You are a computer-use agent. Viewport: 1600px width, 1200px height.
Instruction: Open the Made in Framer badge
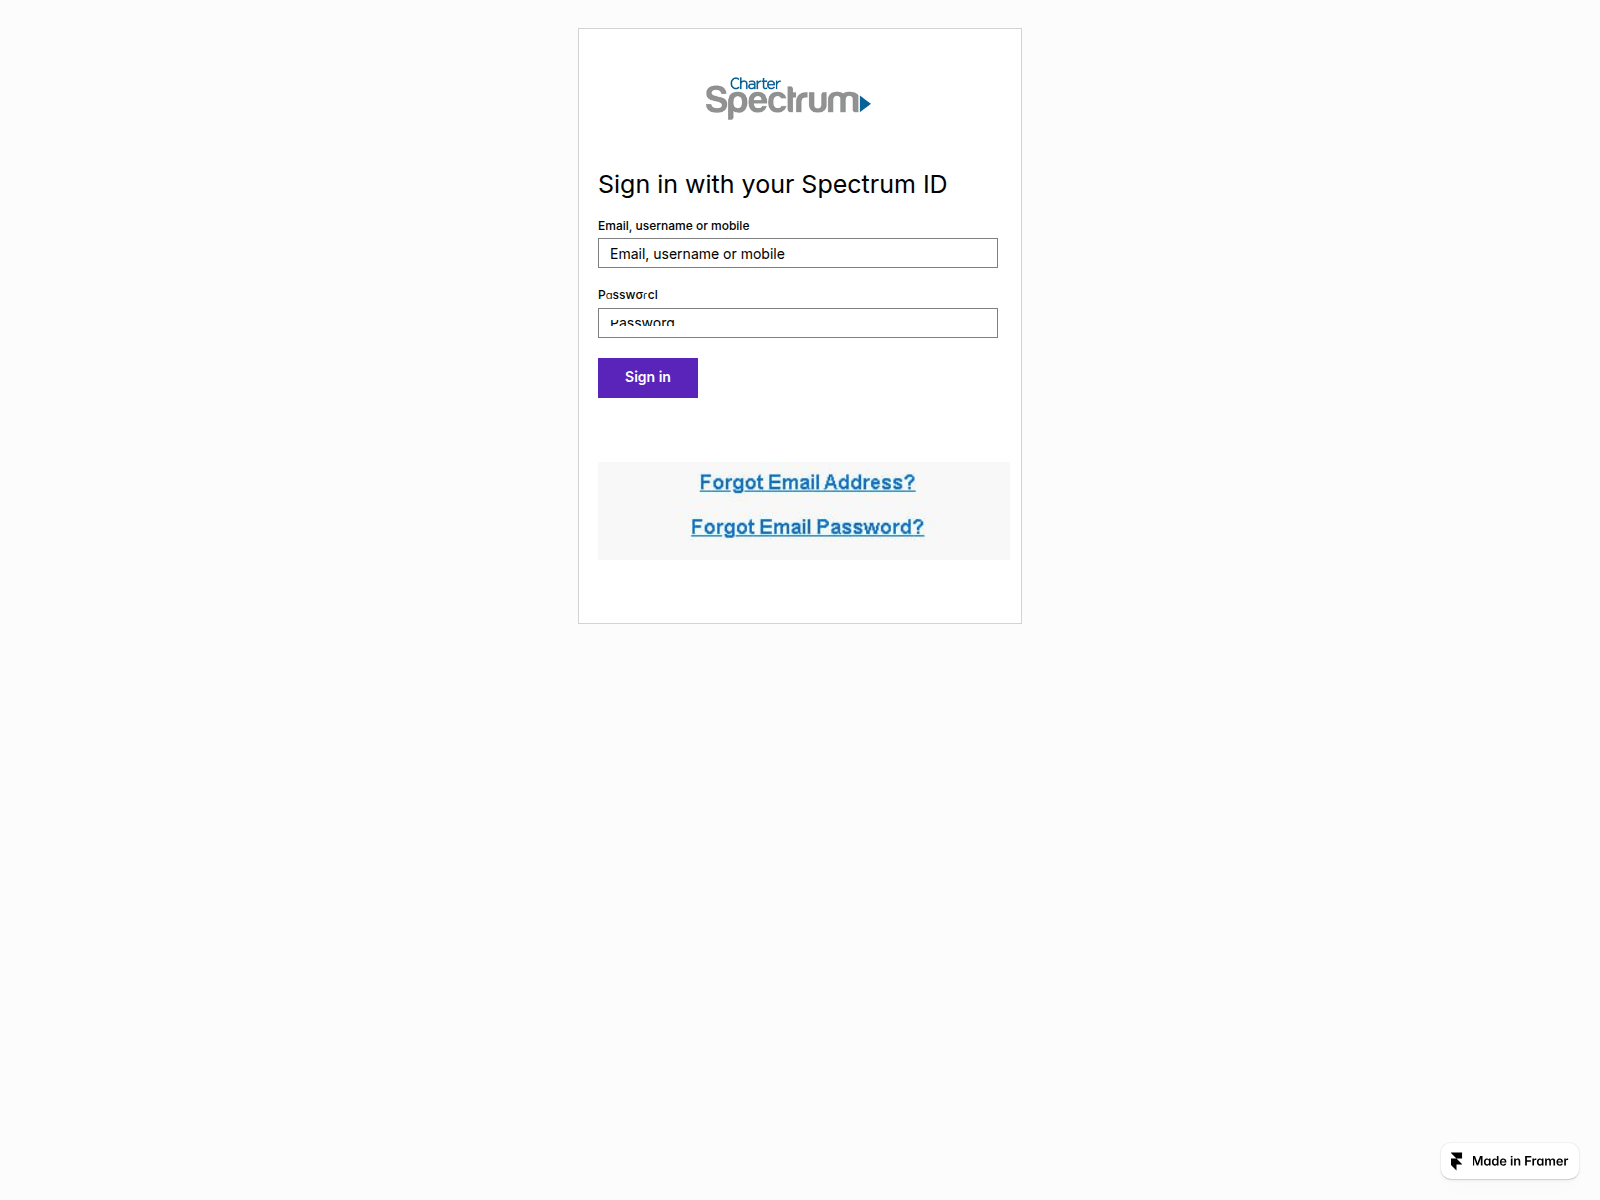coord(1510,1161)
